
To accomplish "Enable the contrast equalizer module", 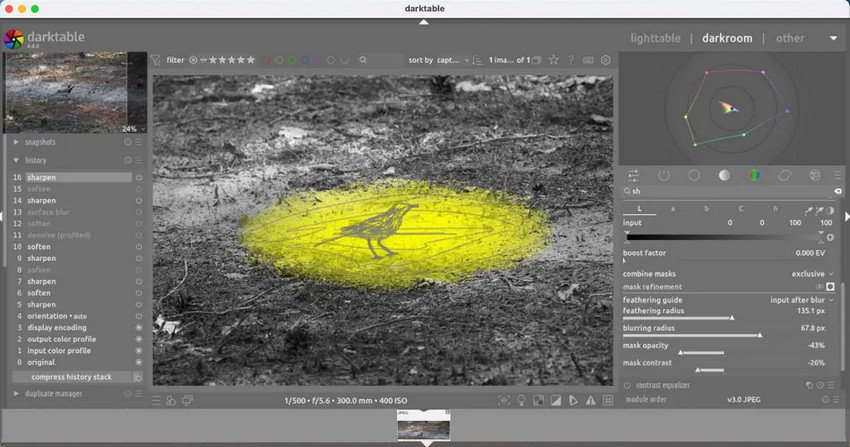I will coord(627,385).
